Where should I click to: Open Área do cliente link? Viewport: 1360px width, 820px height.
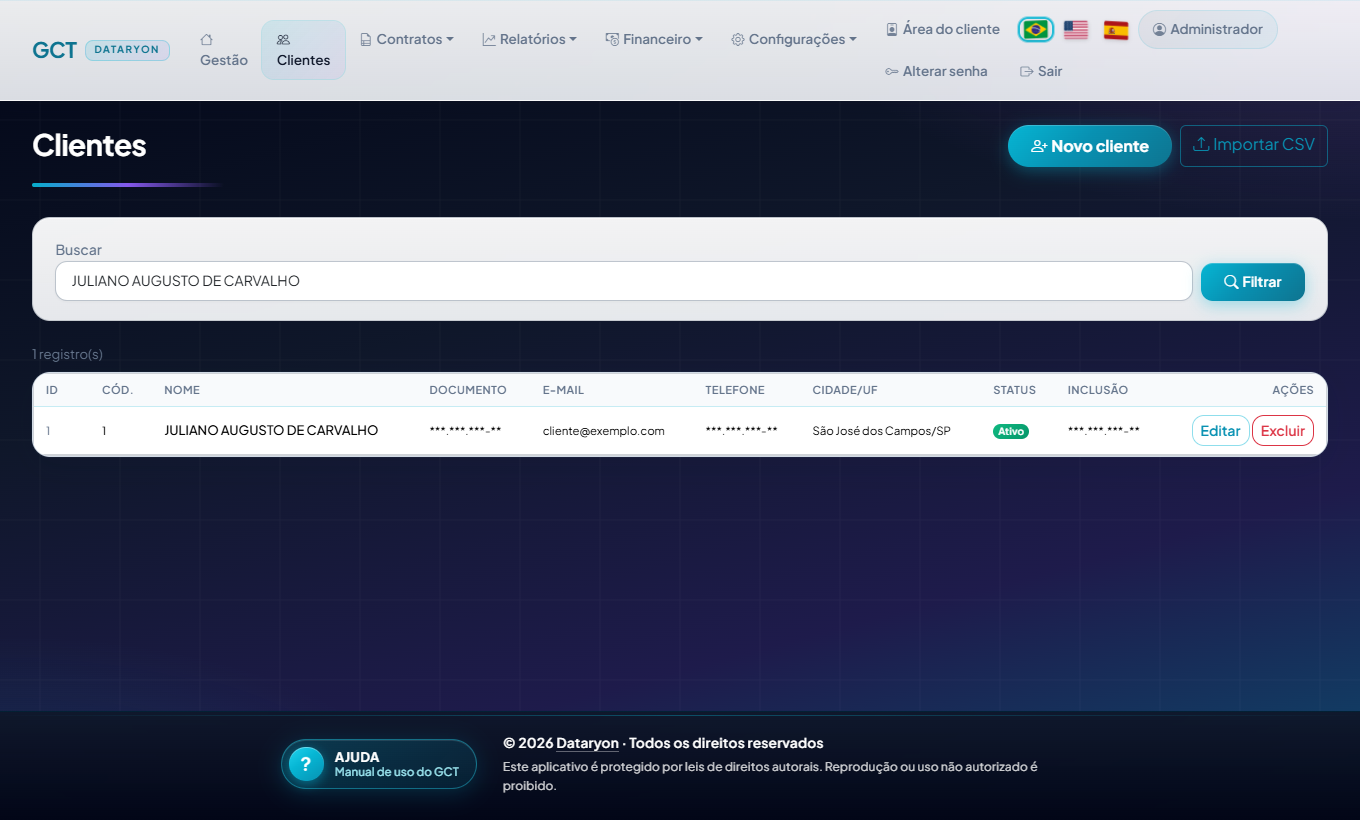click(x=943, y=29)
